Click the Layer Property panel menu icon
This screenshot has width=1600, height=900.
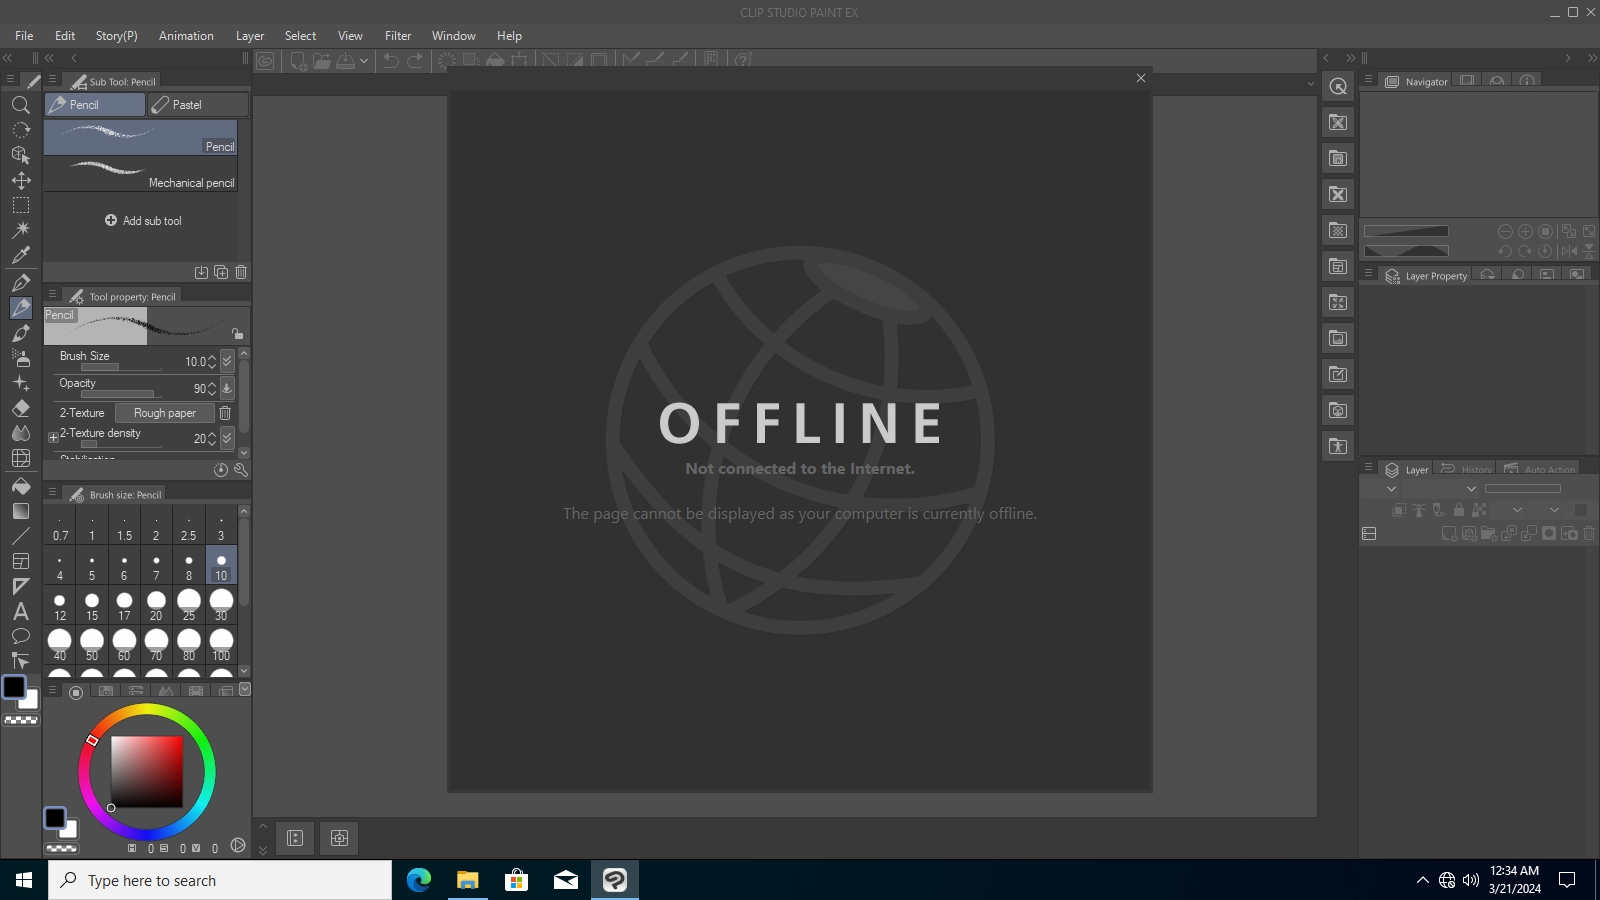(1368, 273)
